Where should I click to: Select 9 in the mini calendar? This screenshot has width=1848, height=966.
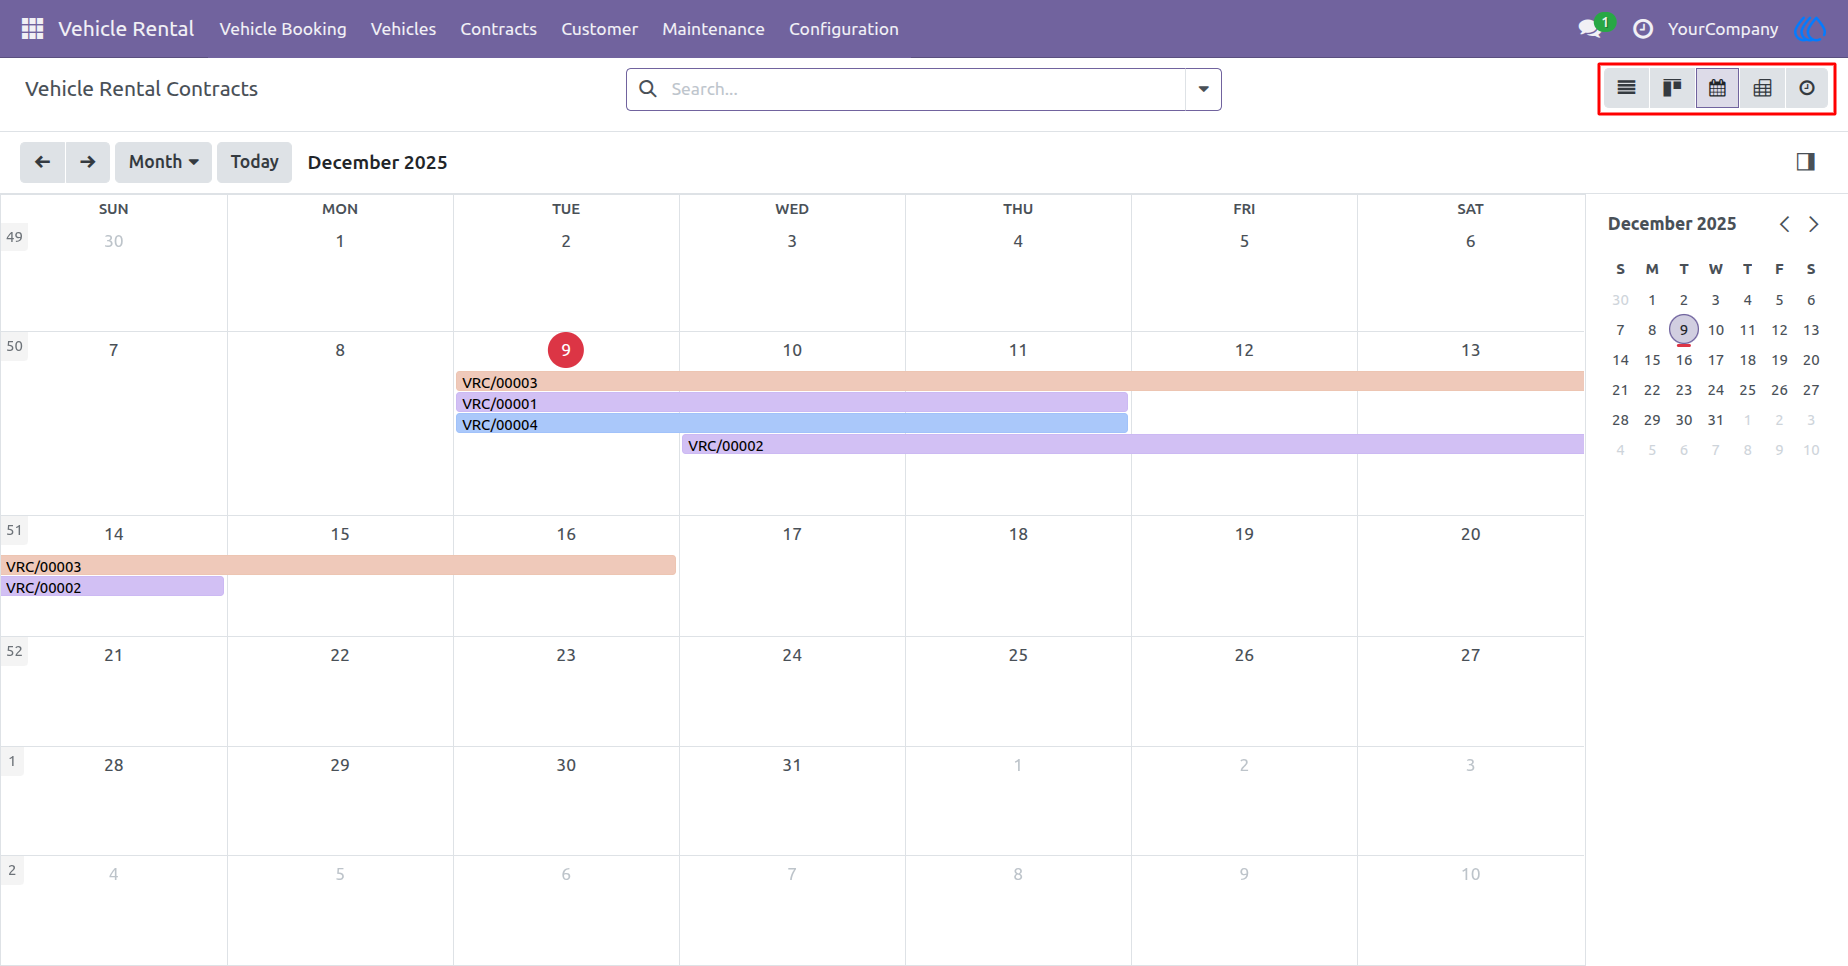(1684, 329)
